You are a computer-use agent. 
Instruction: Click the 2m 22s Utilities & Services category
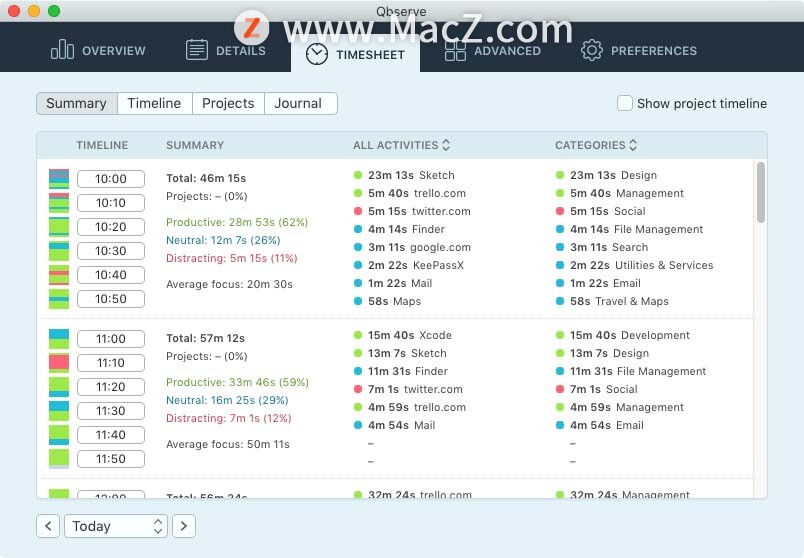pos(635,265)
